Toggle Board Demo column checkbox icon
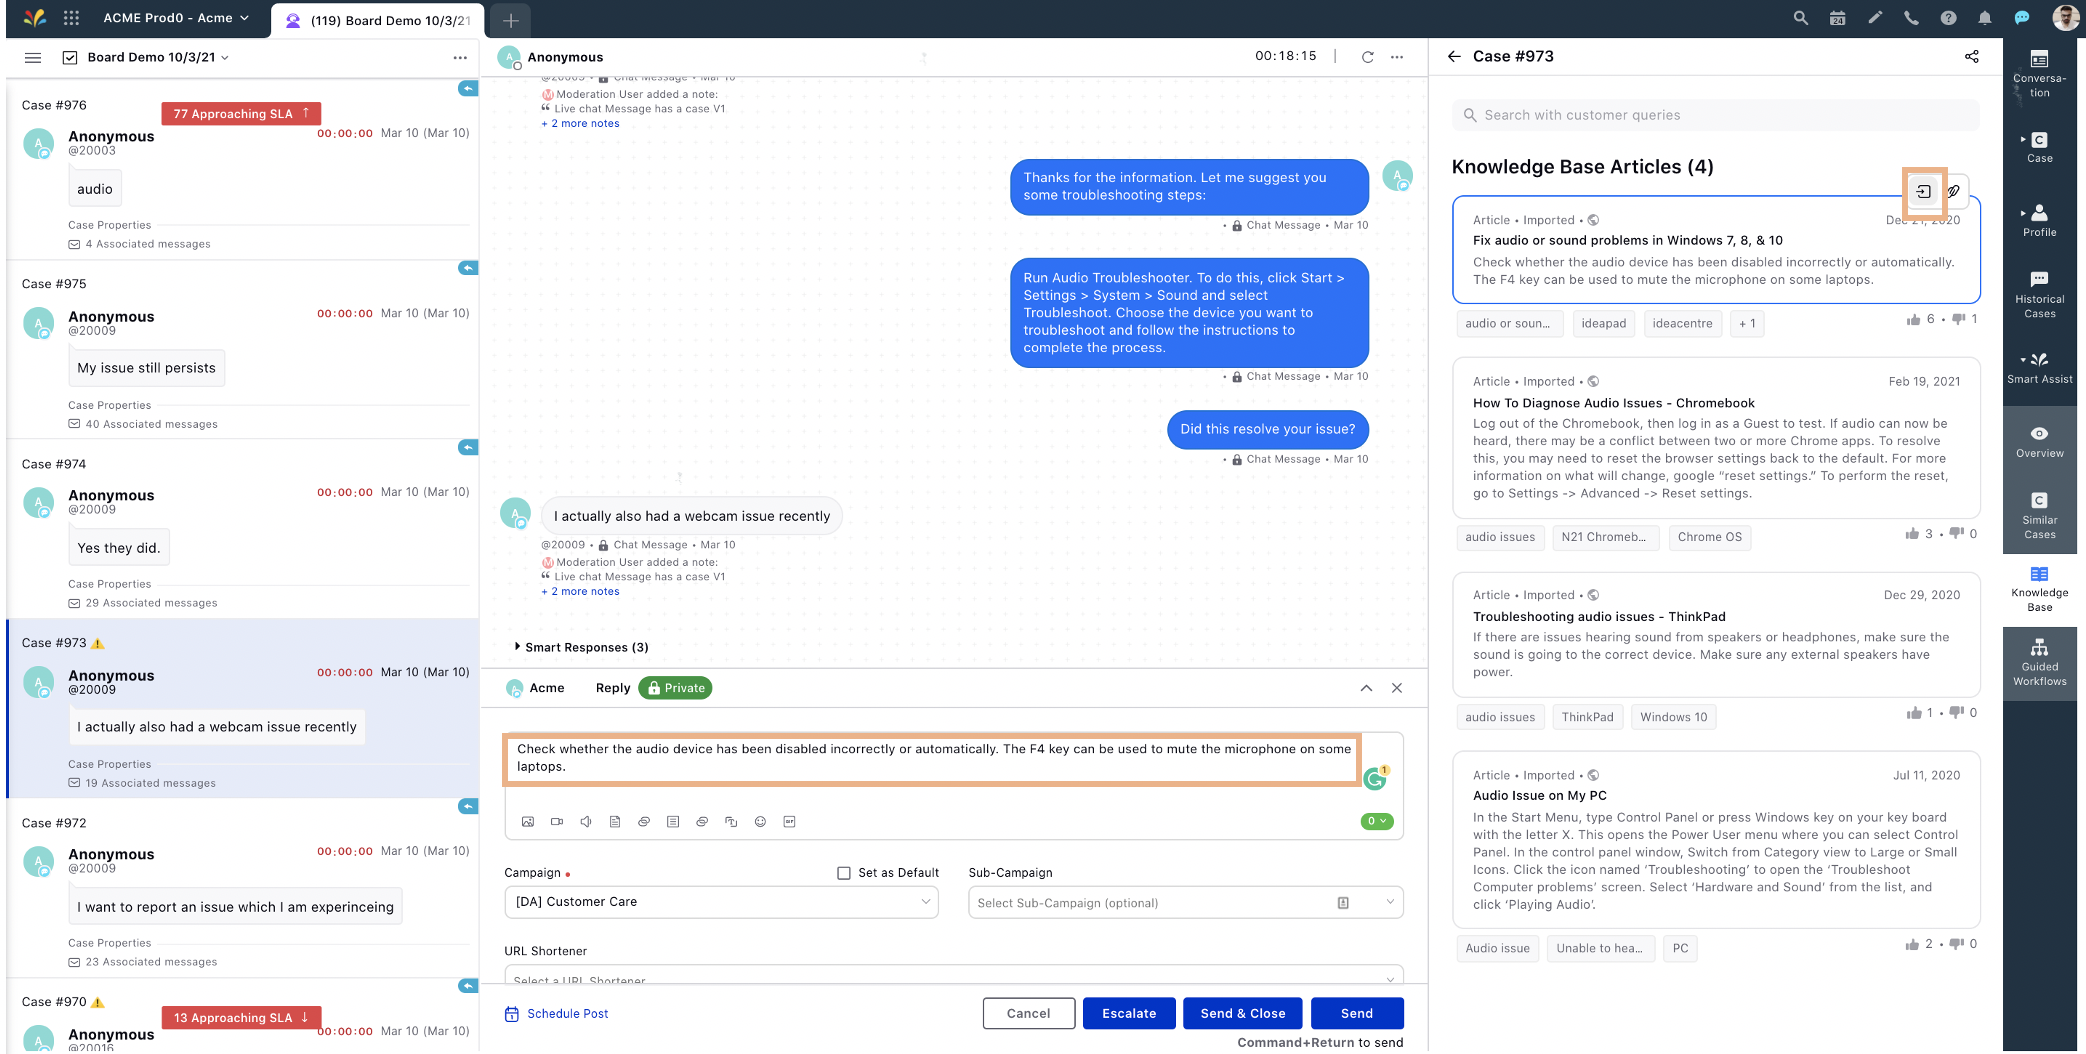 point(70,57)
